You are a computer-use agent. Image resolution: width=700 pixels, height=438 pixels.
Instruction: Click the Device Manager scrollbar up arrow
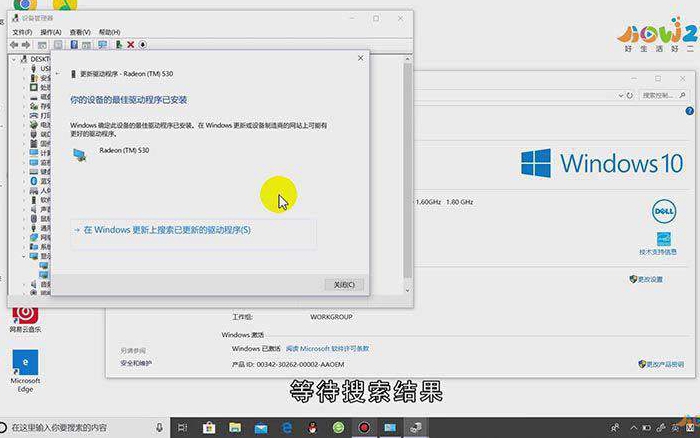pyautogui.click(x=407, y=59)
